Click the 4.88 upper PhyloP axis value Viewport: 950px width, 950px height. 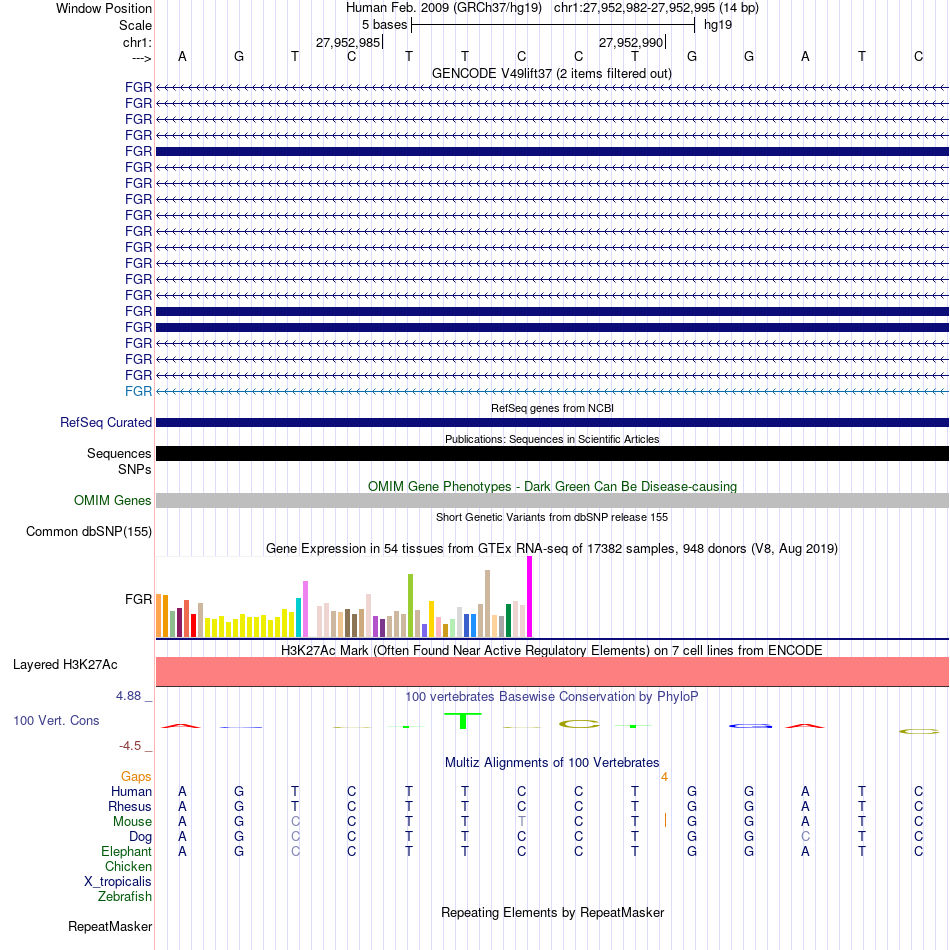coord(128,696)
